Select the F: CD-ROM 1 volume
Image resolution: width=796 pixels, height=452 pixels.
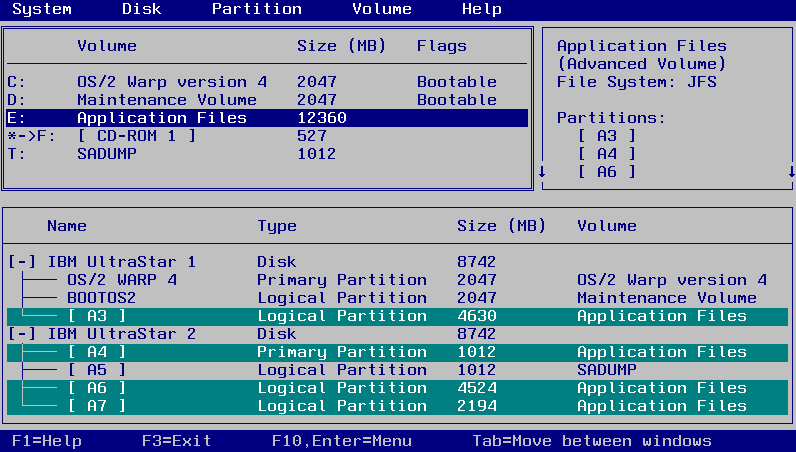click(x=267, y=136)
